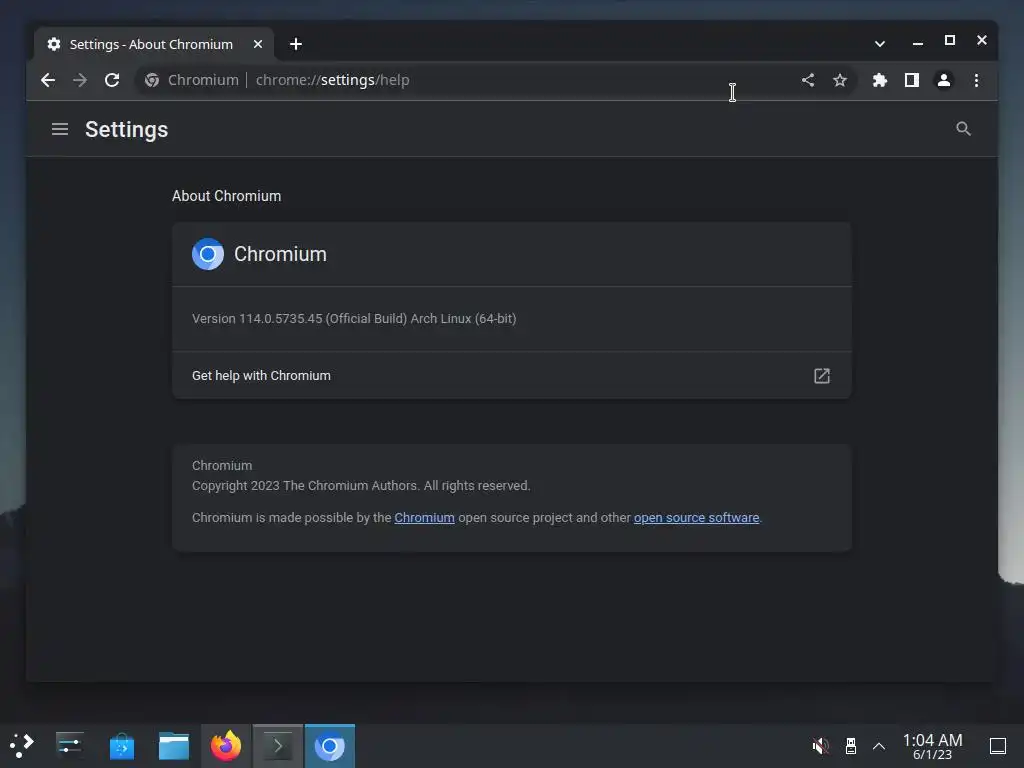Open the clock showing 1:04 AM
Image resolution: width=1024 pixels, height=768 pixels.
[933, 746]
